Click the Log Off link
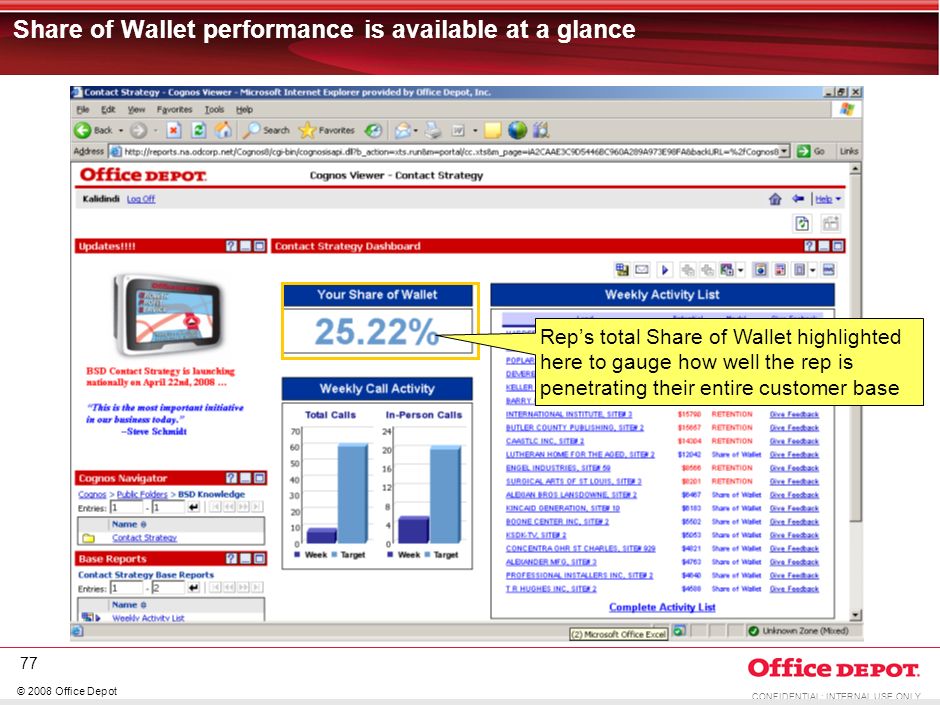 pyautogui.click(x=141, y=199)
